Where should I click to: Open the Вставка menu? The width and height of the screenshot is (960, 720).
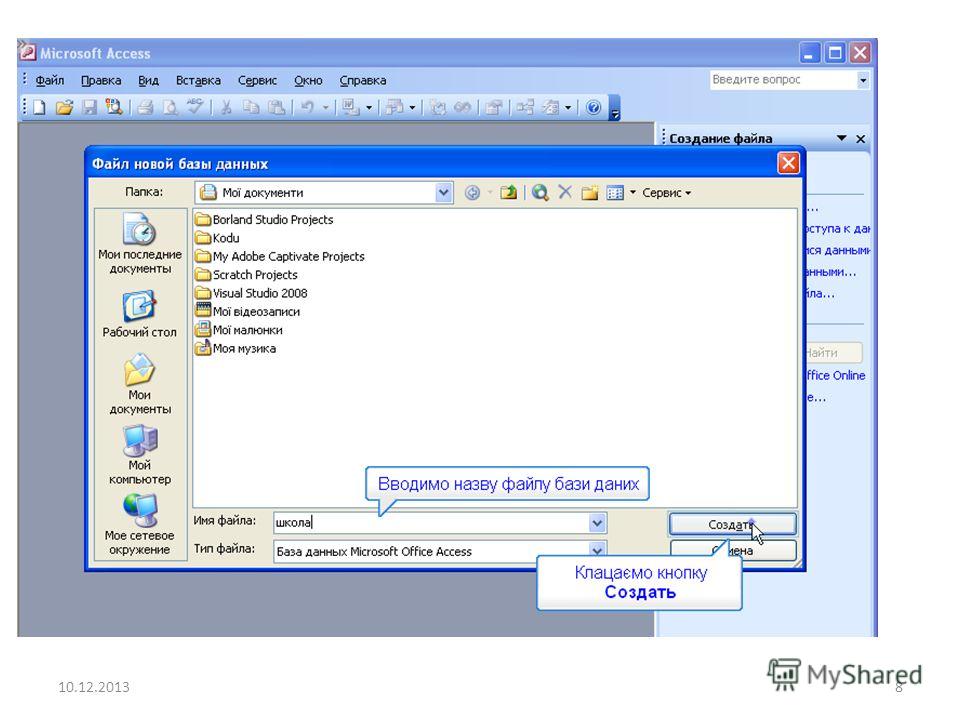click(x=198, y=80)
